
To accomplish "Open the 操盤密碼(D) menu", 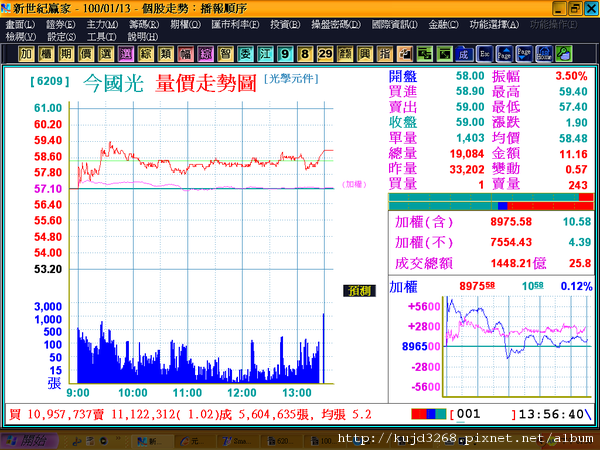I will point(336,24).
